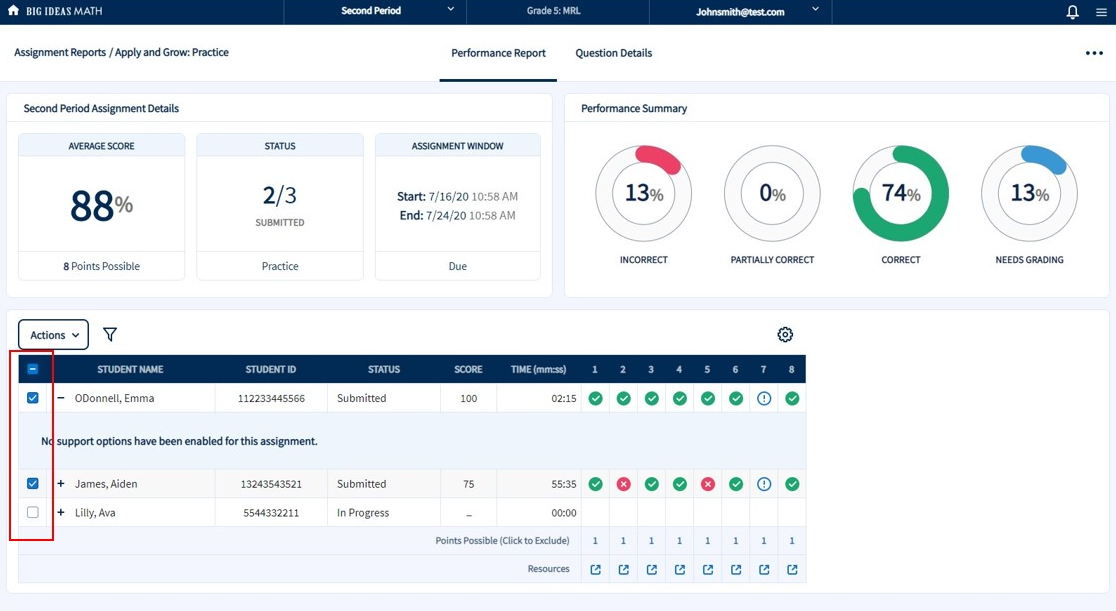
Task: Uncheck the checkbox for James, Aiden
Action: (33, 484)
